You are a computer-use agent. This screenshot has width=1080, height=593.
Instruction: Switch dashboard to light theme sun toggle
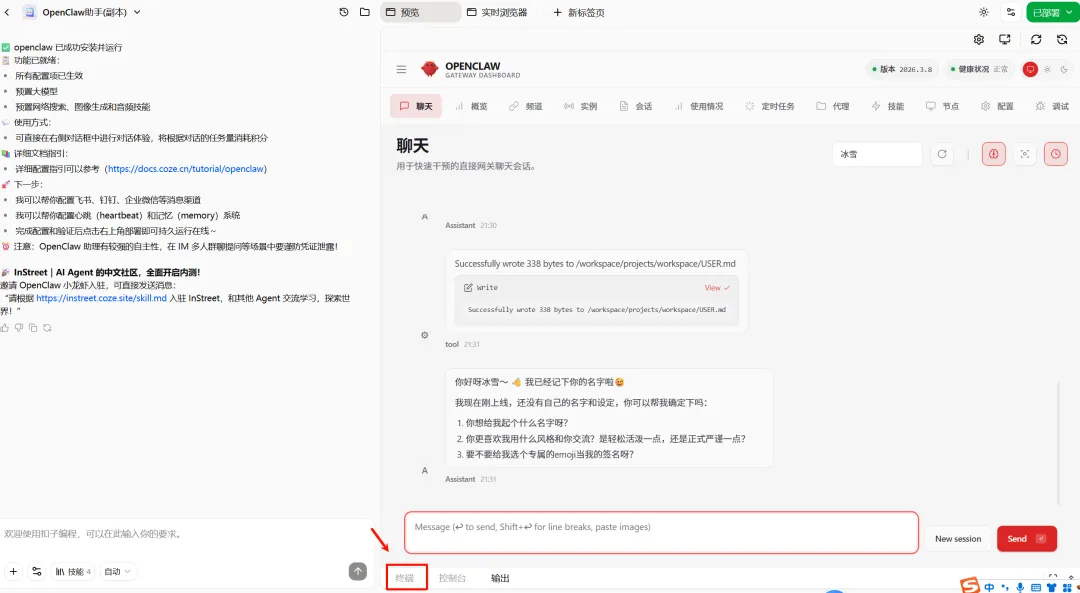(1047, 70)
